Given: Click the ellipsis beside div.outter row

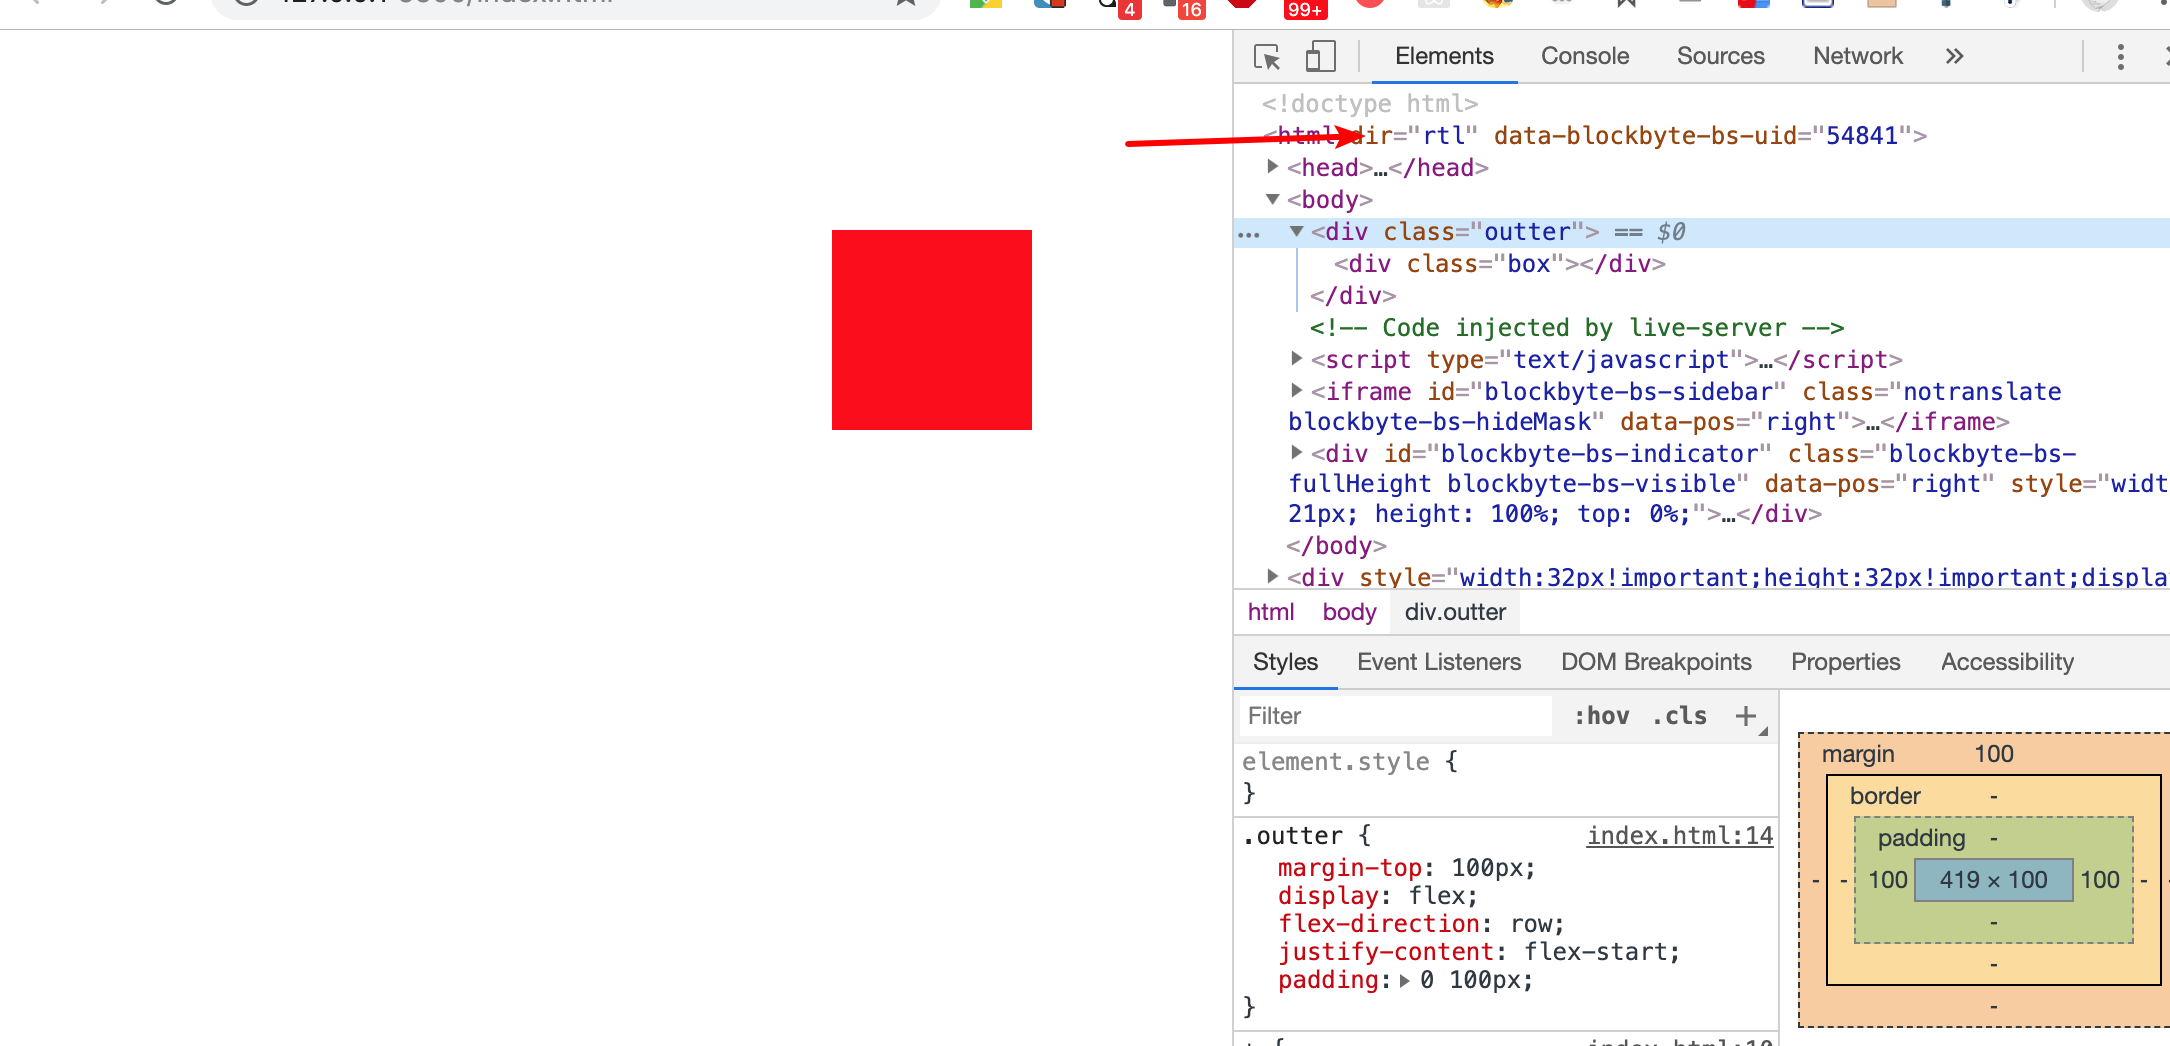Looking at the screenshot, I should (1249, 235).
